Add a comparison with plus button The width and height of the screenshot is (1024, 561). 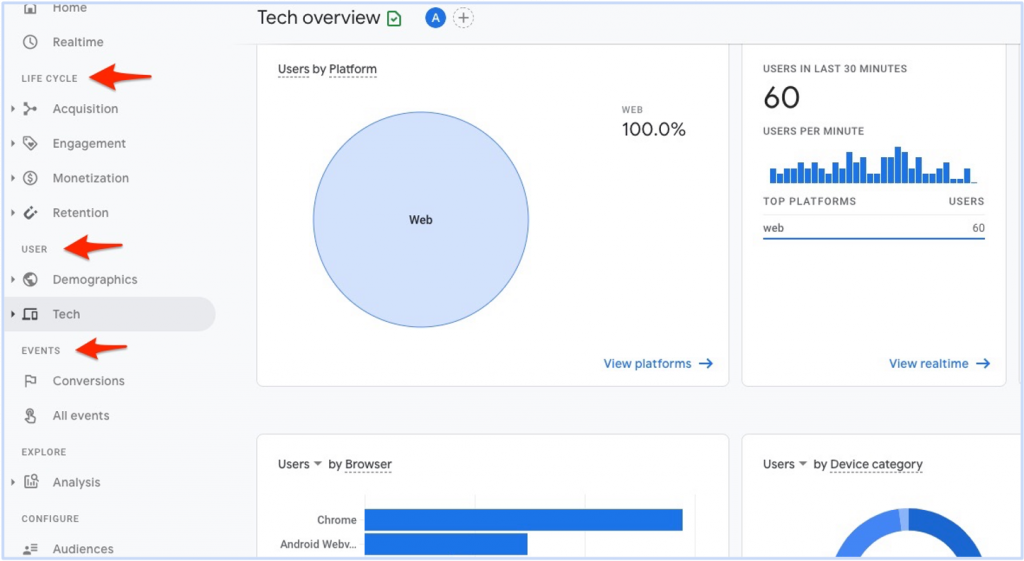click(463, 18)
